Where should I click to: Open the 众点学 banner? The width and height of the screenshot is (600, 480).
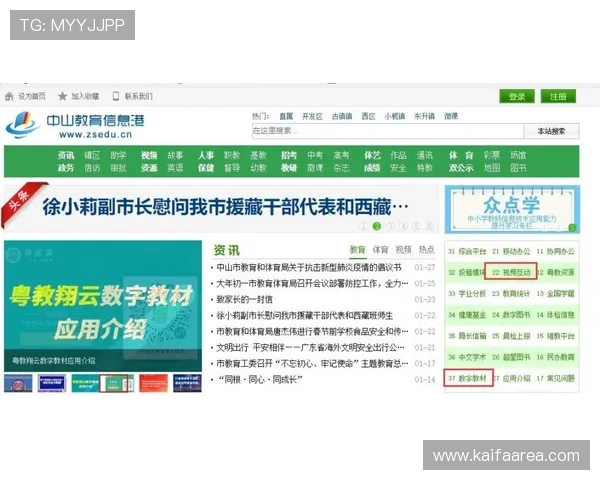point(512,209)
